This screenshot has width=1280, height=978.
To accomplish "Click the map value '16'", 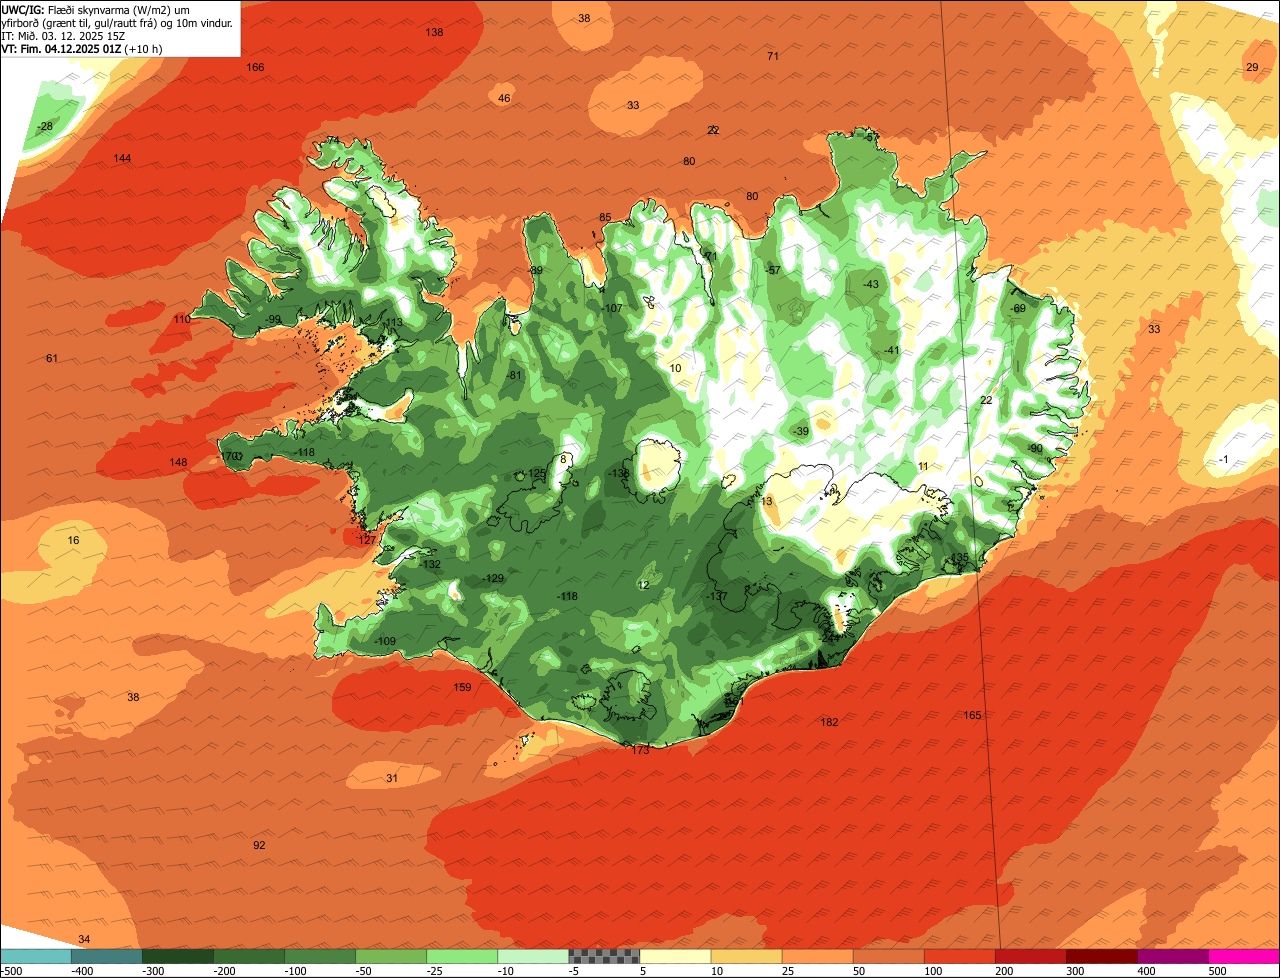I will 73,540.
